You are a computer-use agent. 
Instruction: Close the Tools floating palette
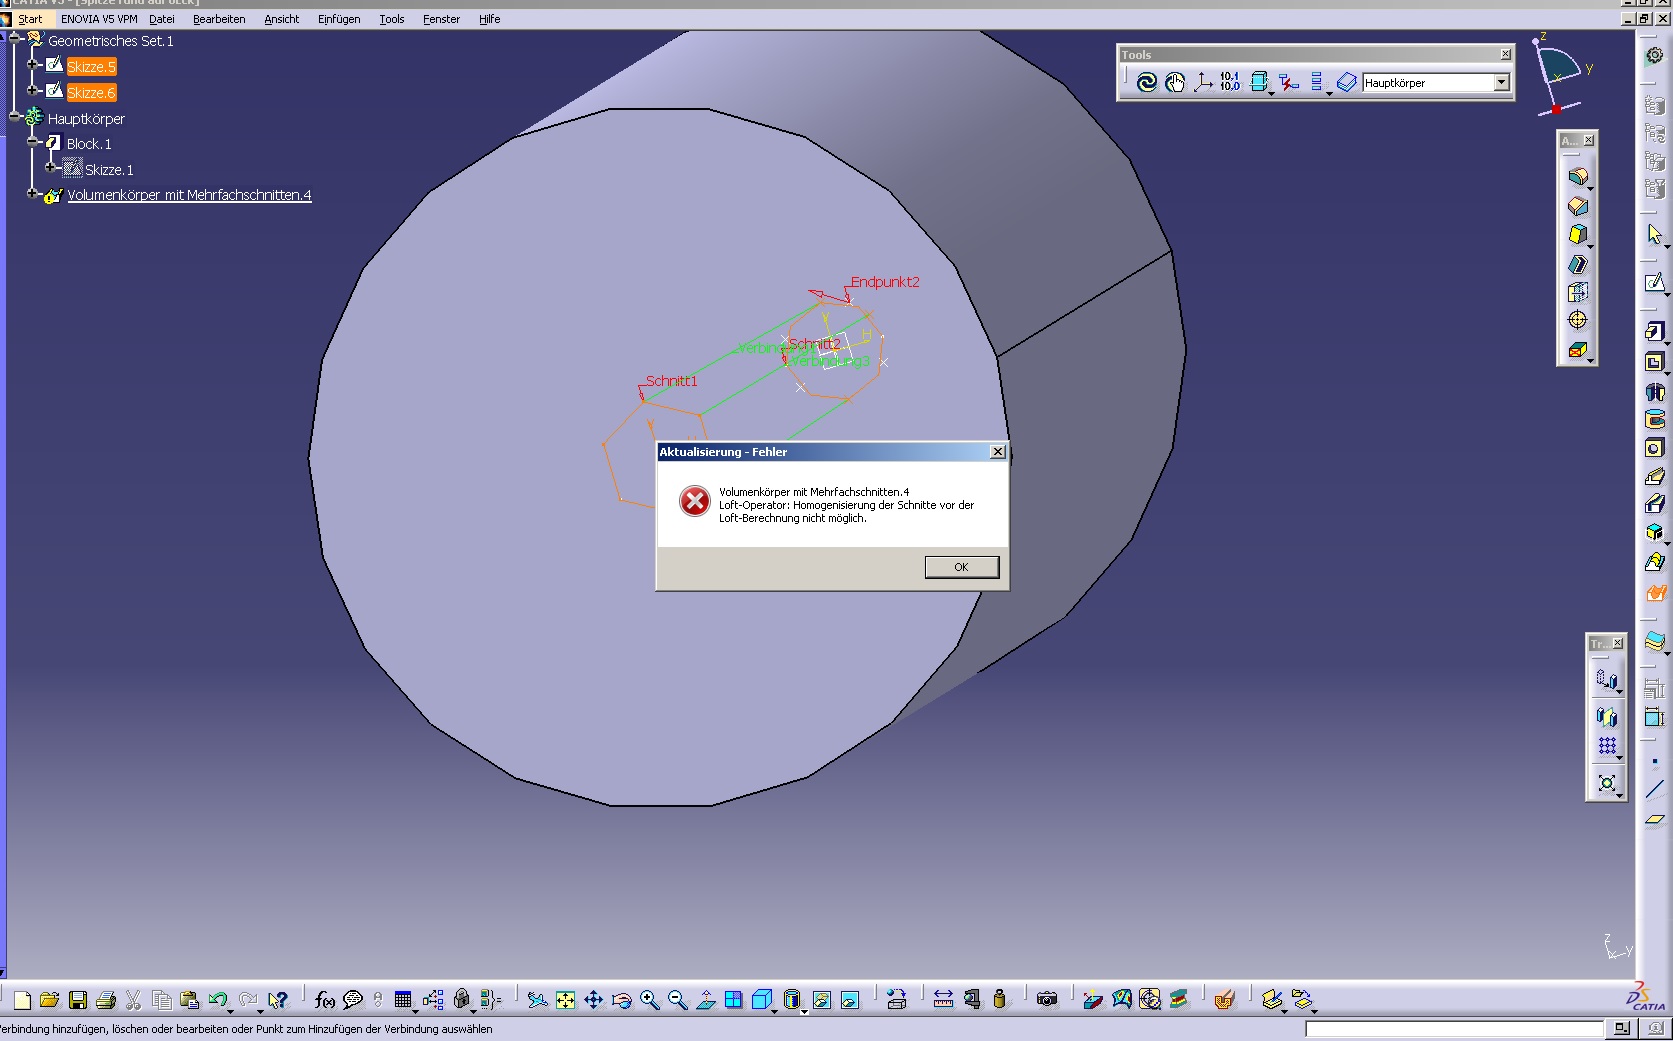point(1505,54)
